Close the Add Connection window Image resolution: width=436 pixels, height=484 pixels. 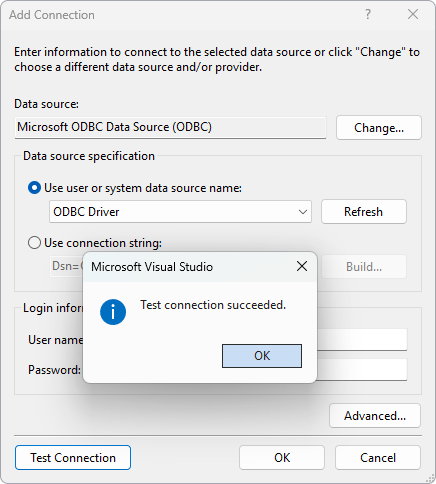(x=413, y=14)
